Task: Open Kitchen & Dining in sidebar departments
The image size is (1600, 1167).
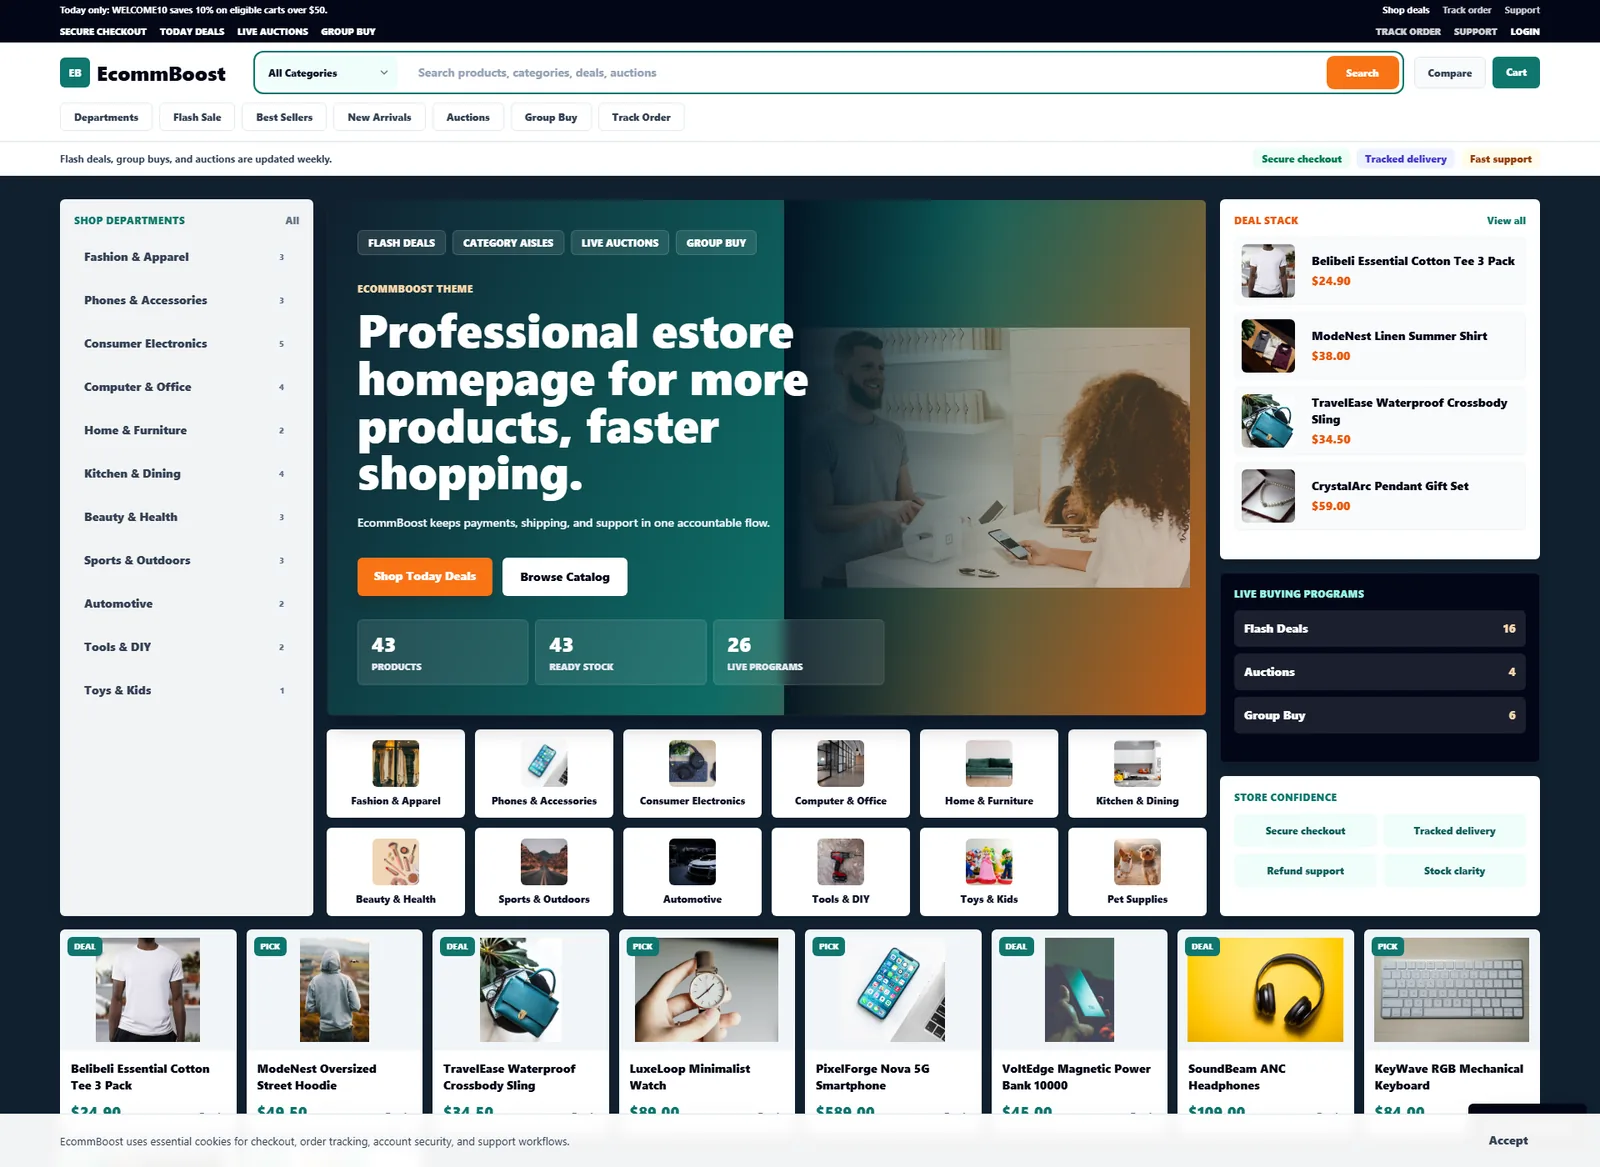Action: (x=184, y=474)
